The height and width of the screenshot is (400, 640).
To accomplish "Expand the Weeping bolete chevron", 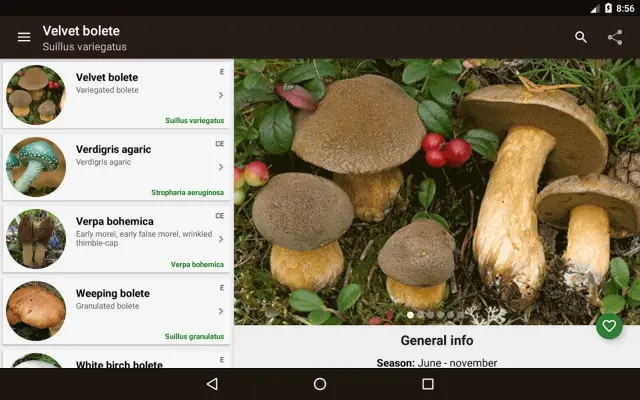I will (220, 311).
